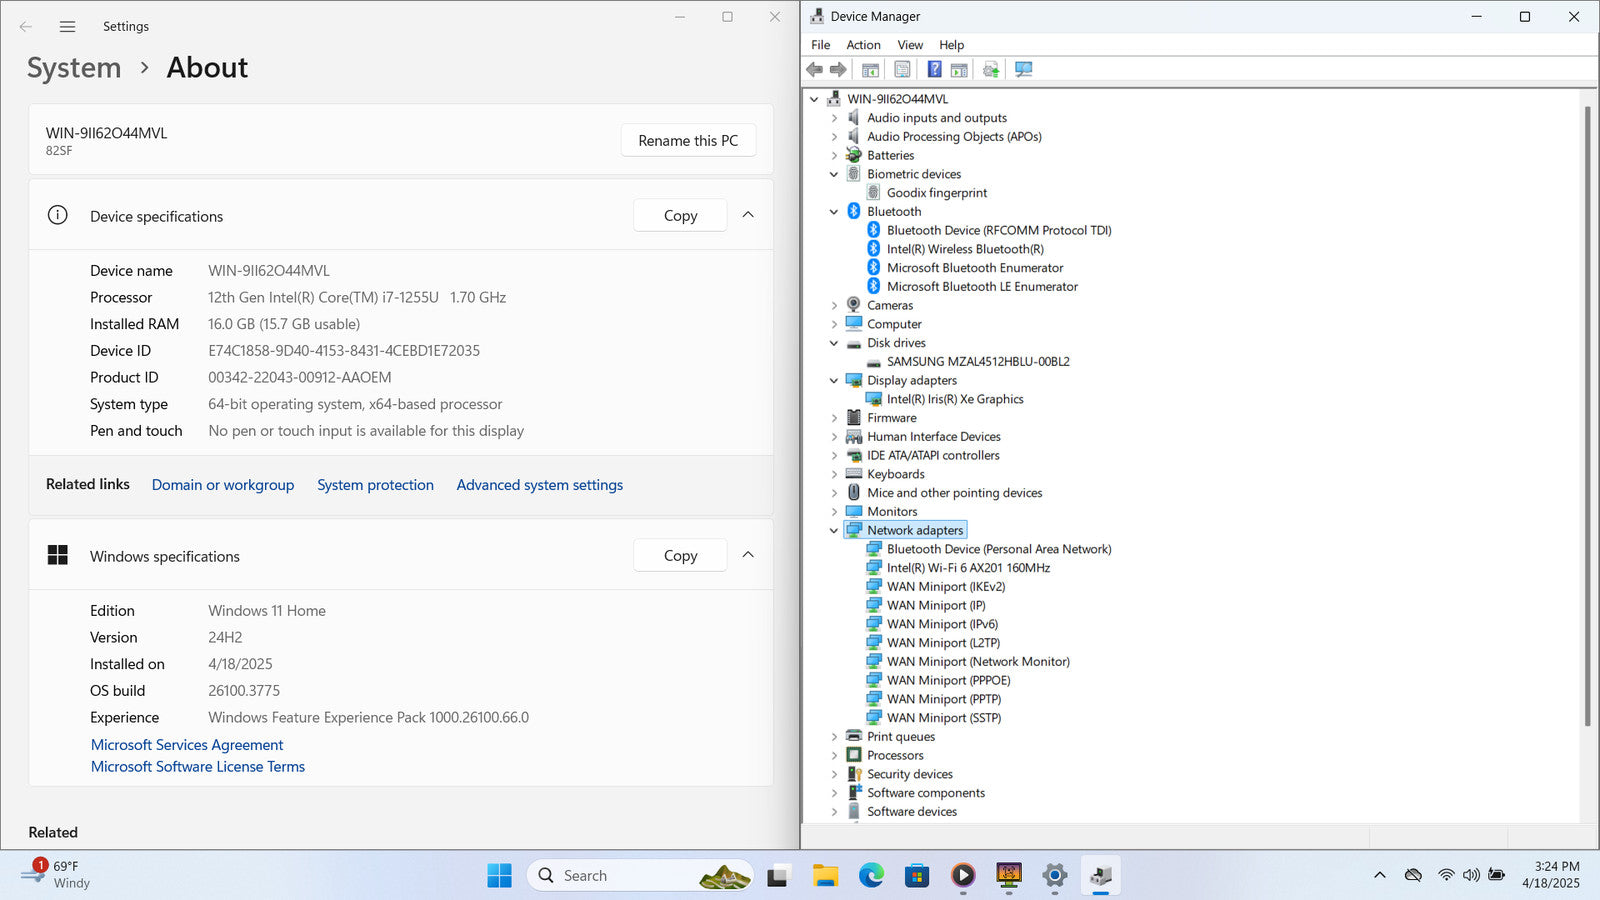
Task: Open the Windows Start menu
Action: click(499, 875)
